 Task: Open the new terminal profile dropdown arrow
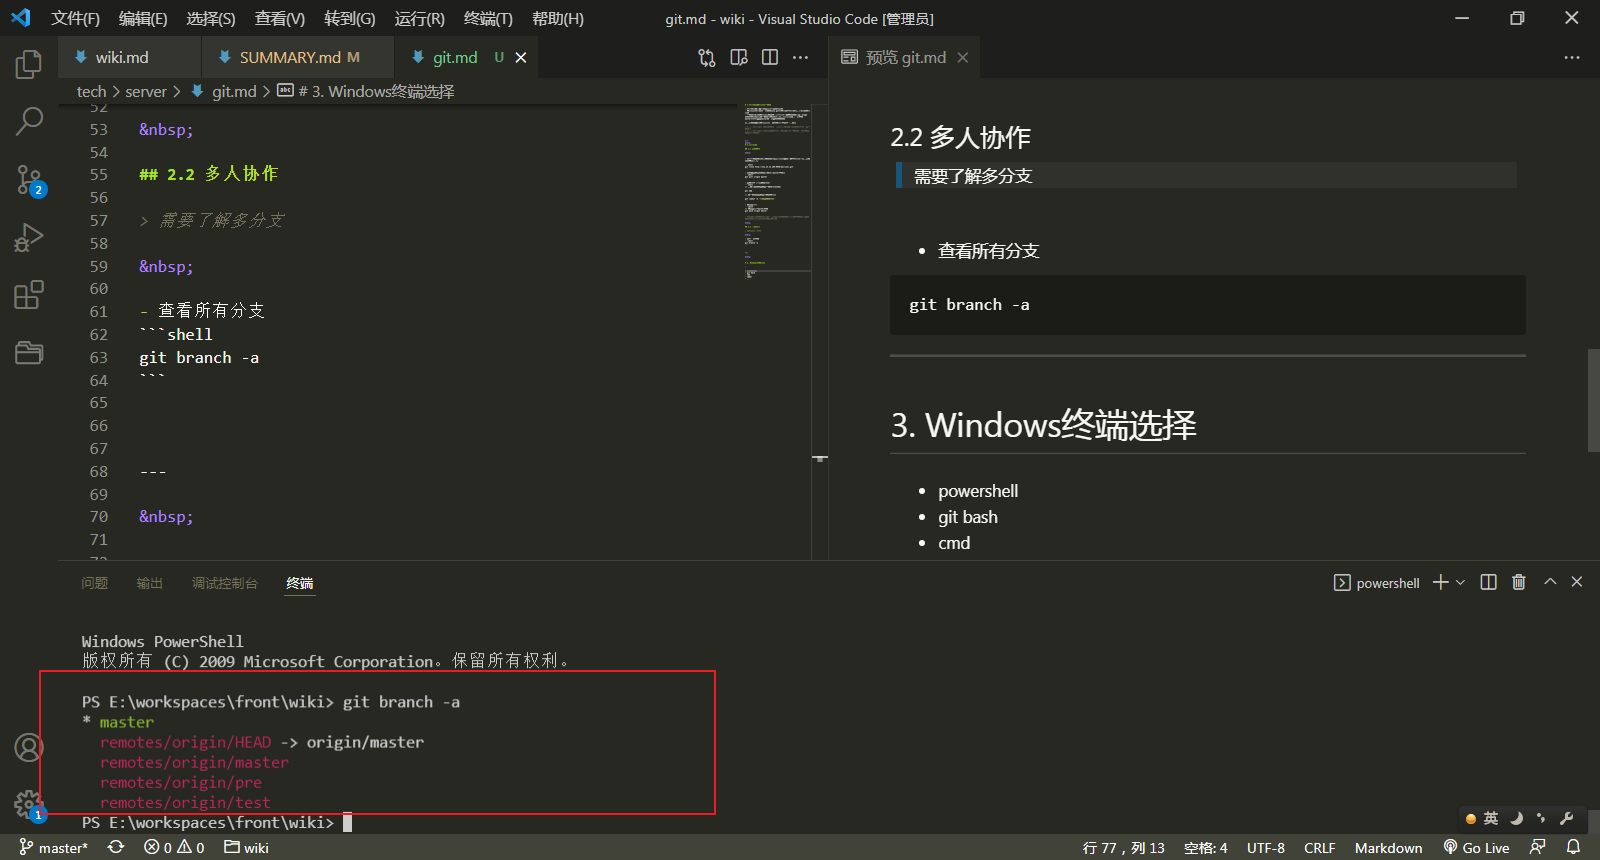click(x=1460, y=582)
